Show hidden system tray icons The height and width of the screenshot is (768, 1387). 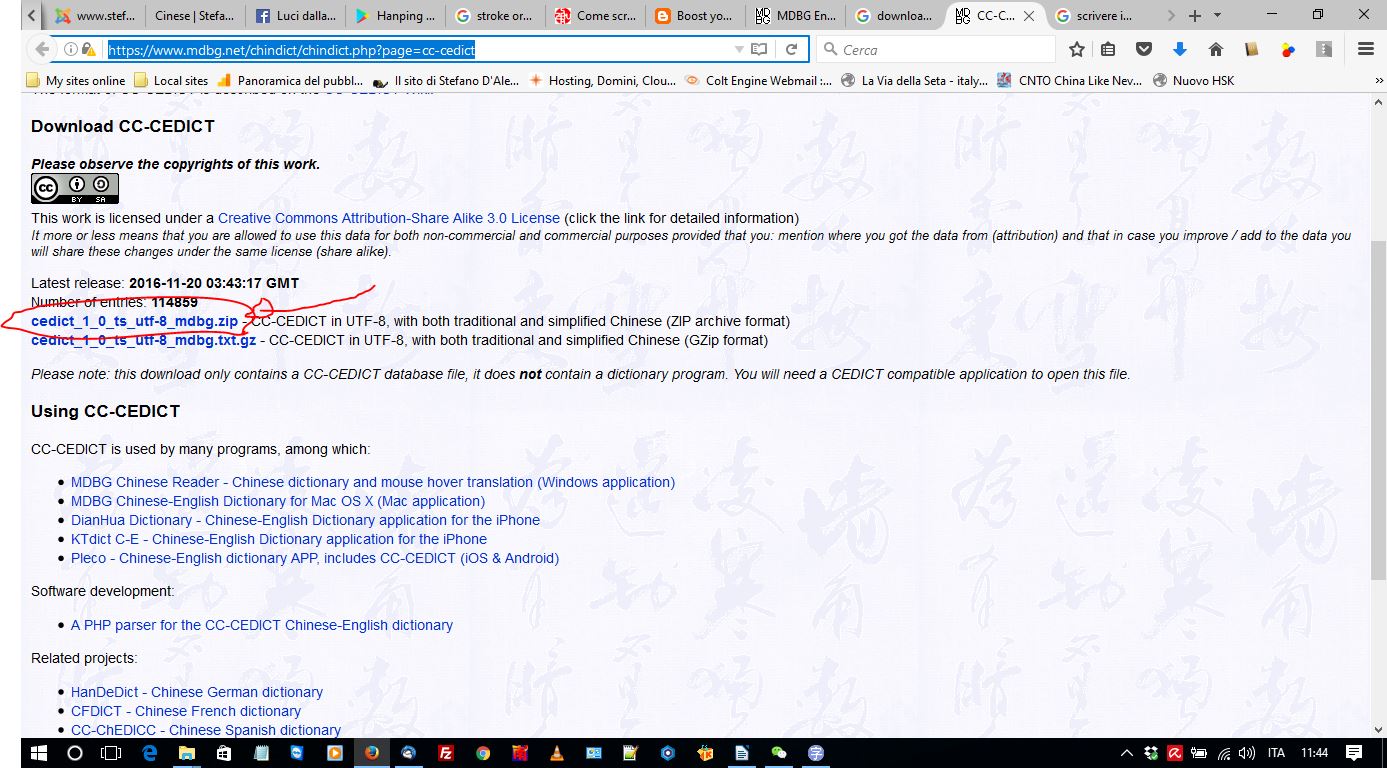(x=1127, y=753)
